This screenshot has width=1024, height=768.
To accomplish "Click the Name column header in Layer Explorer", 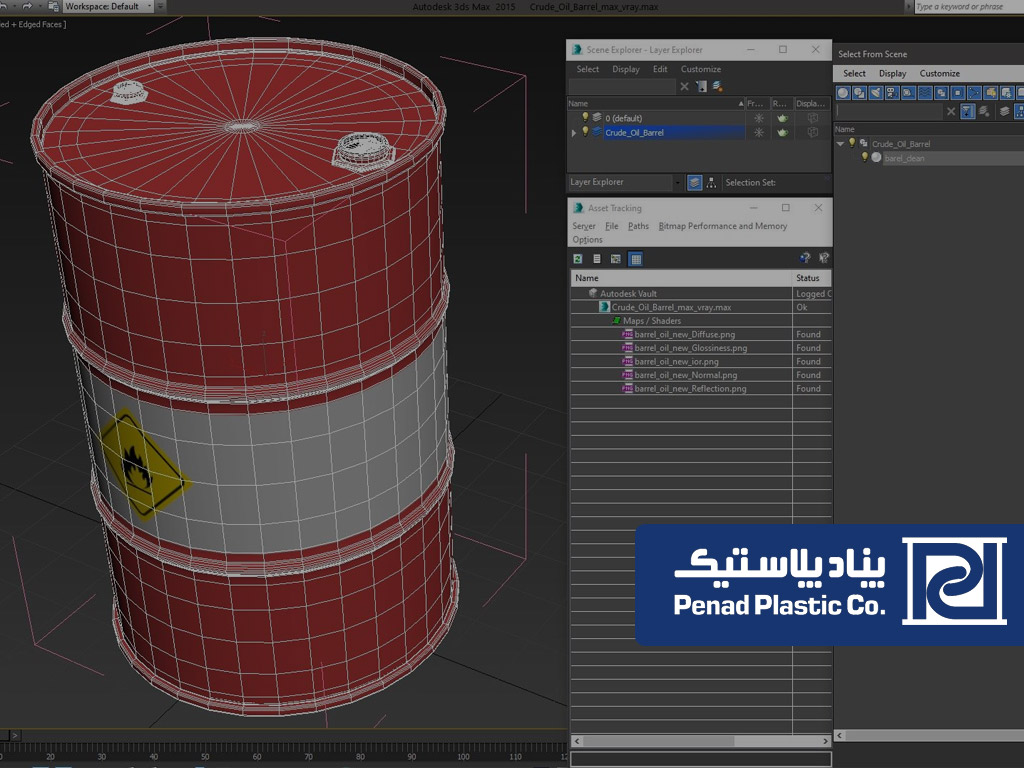I will [650, 103].
